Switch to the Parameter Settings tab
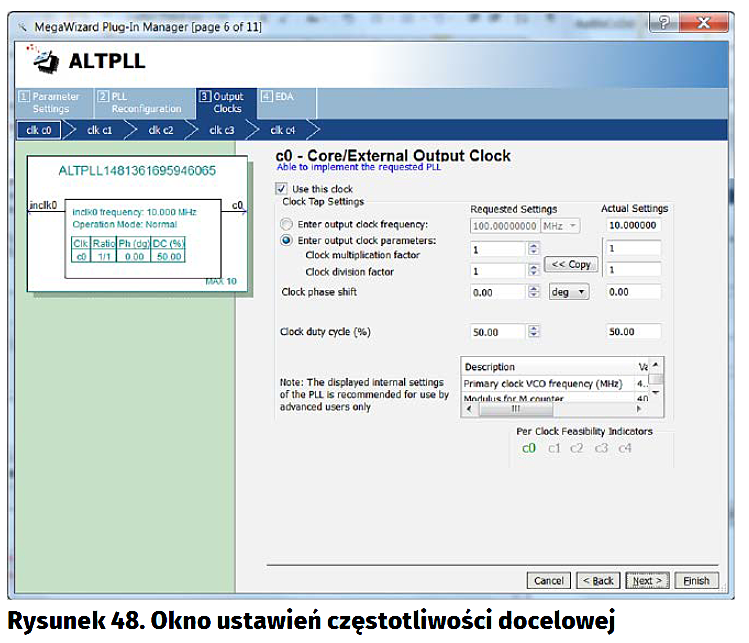The image size is (749, 643). pos(50,102)
